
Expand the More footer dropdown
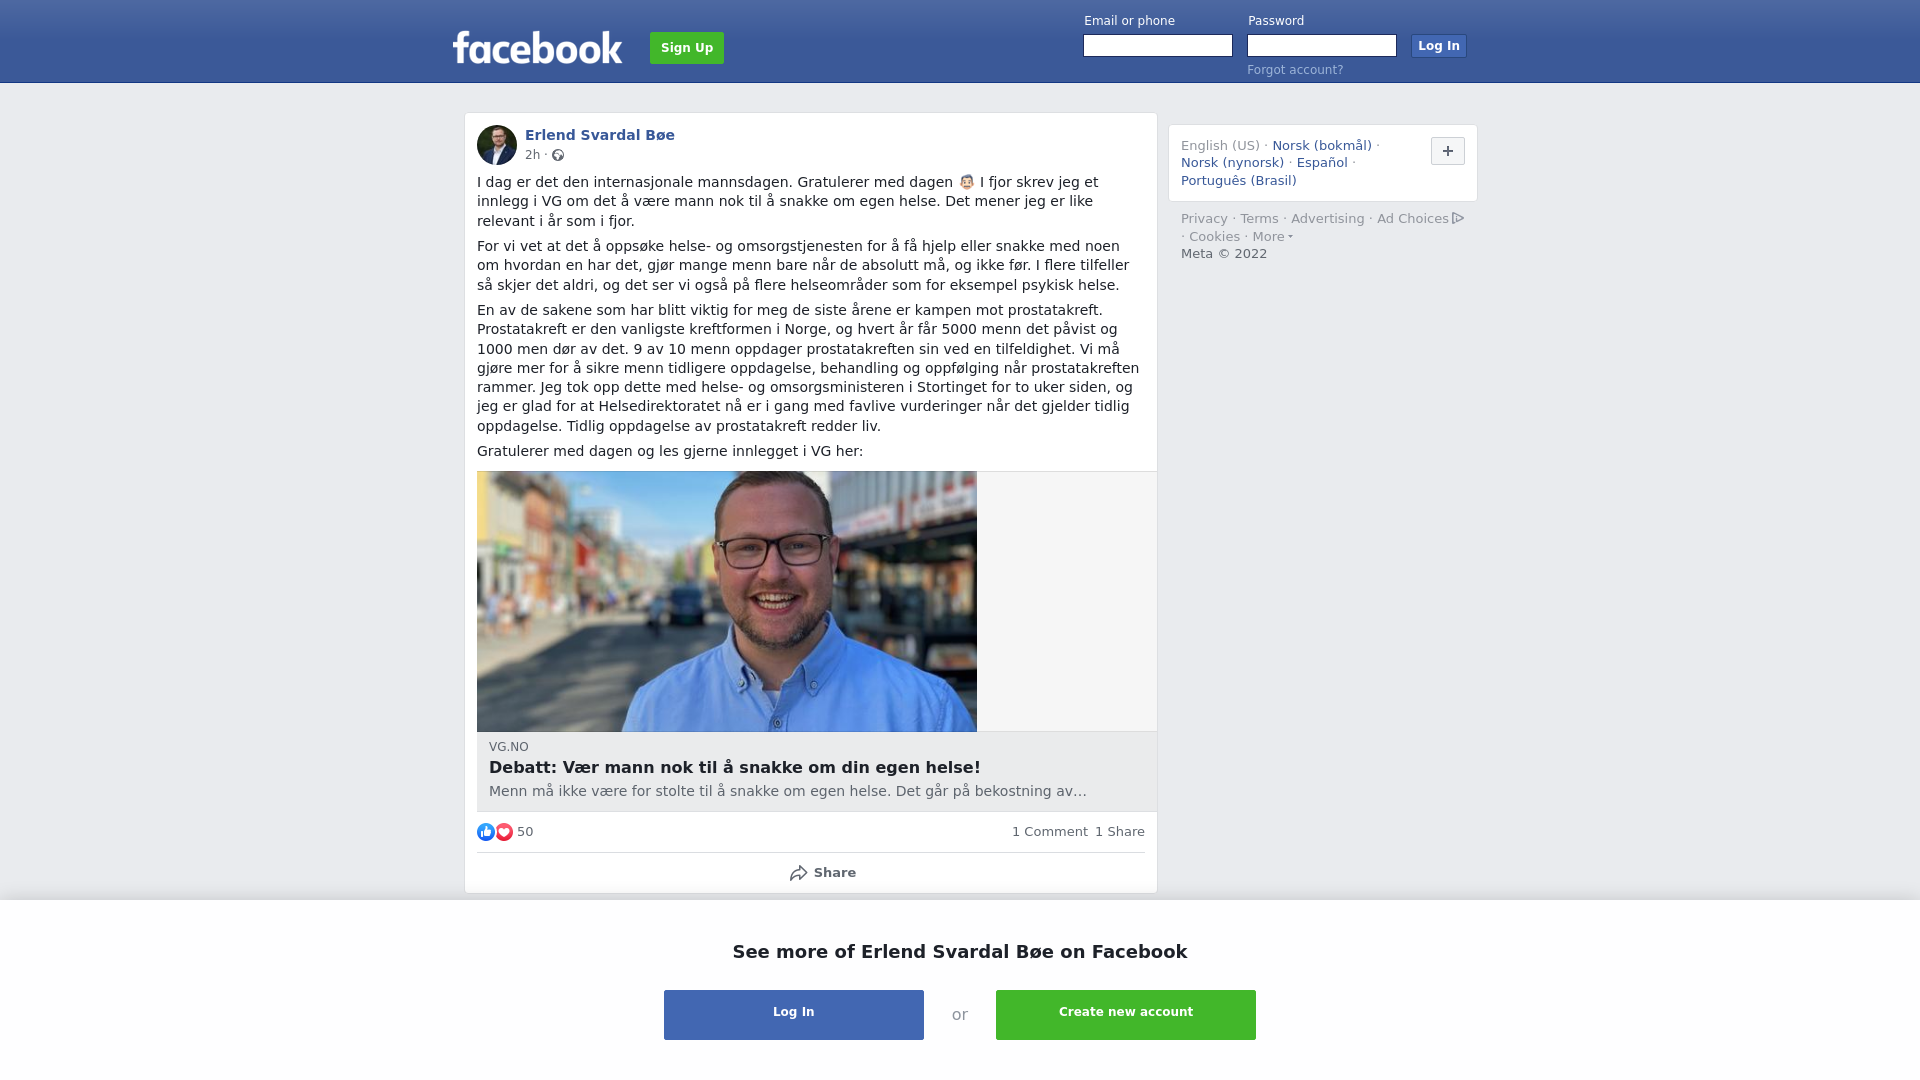[1272, 237]
